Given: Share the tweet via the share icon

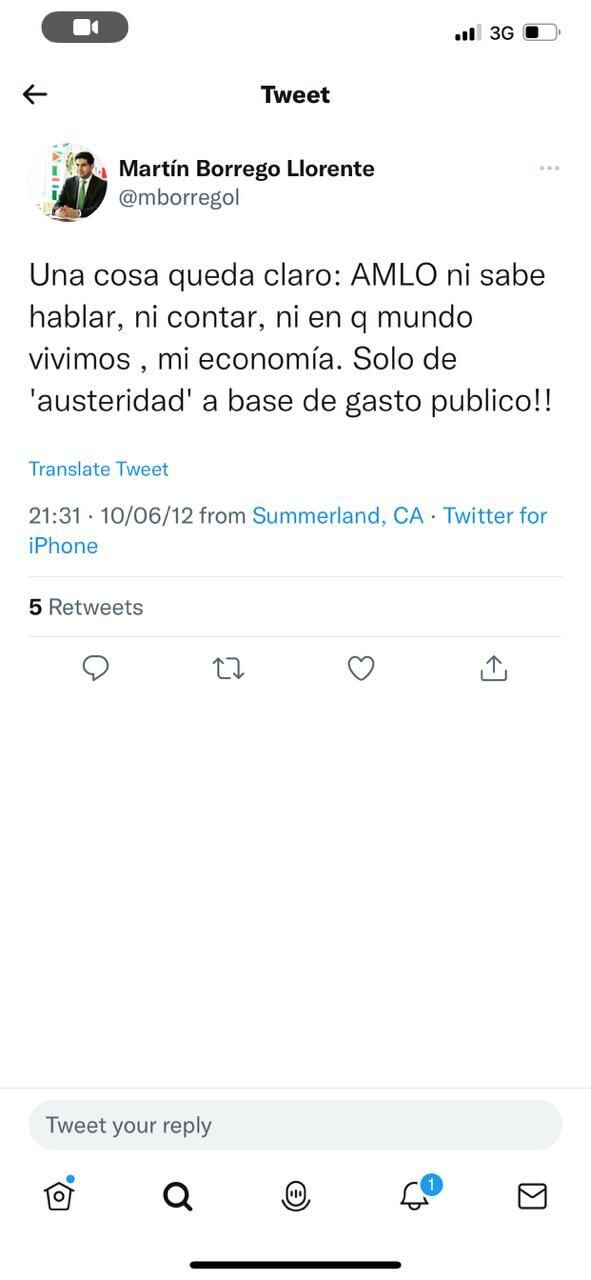Looking at the screenshot, I should [x=493, y=668].
